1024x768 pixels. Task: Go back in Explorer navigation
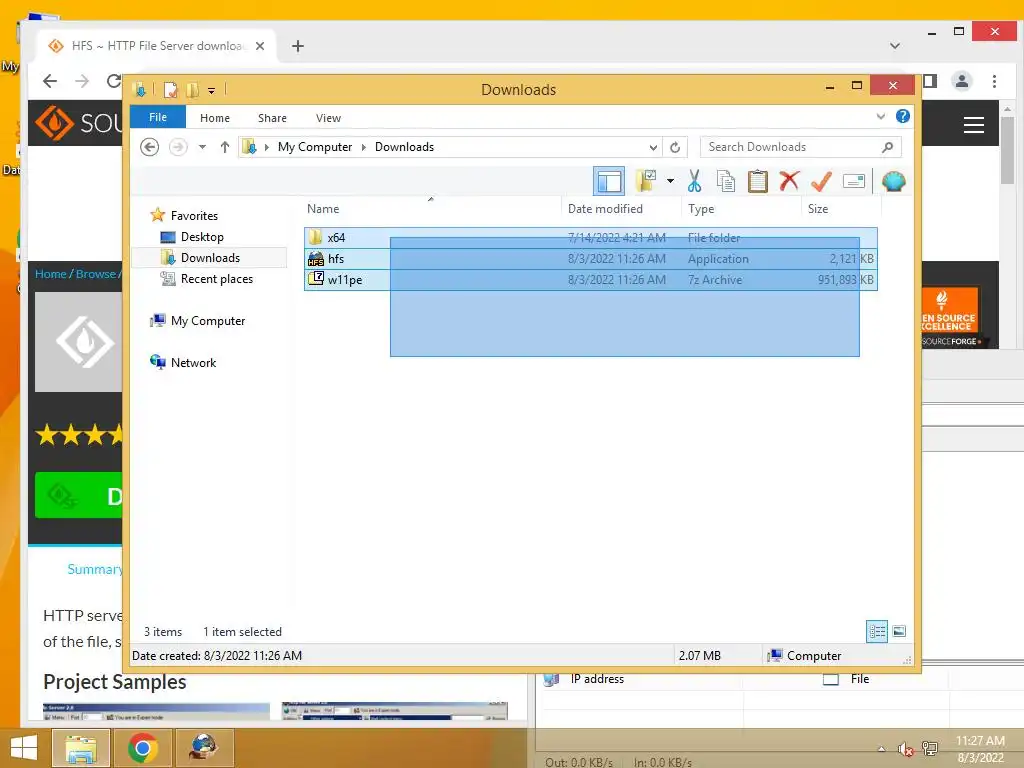tap(150, 147)
